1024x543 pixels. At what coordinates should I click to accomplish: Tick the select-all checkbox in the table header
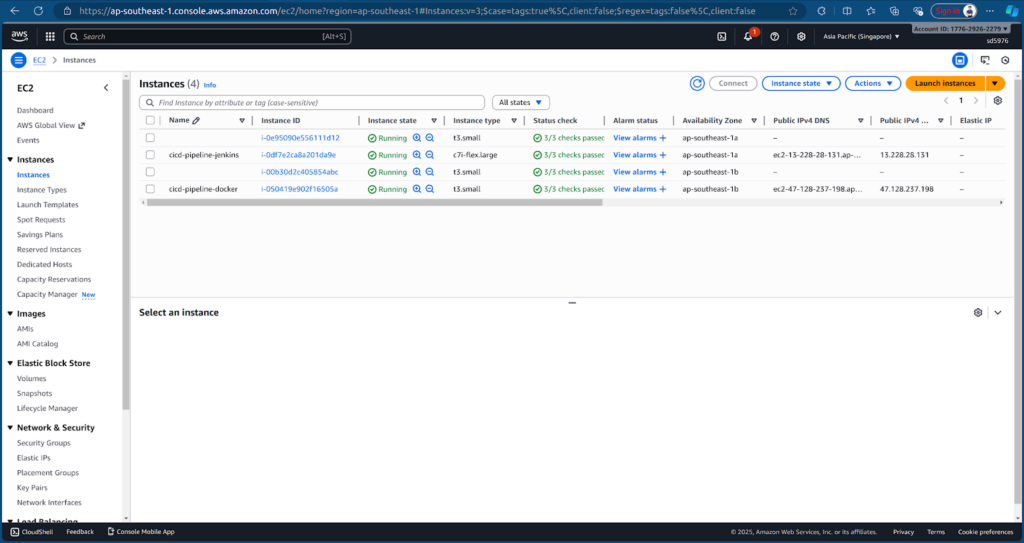click(x=150, y=120)
